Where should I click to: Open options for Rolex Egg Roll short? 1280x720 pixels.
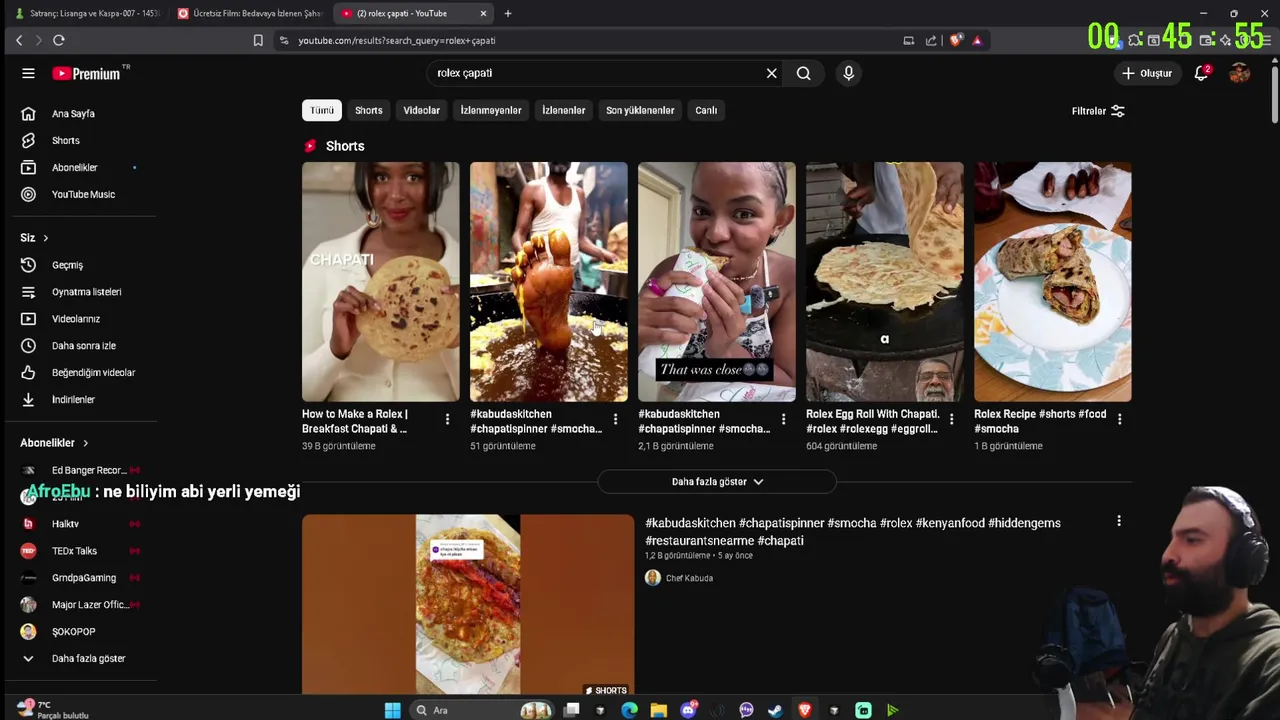coord(951,419)
